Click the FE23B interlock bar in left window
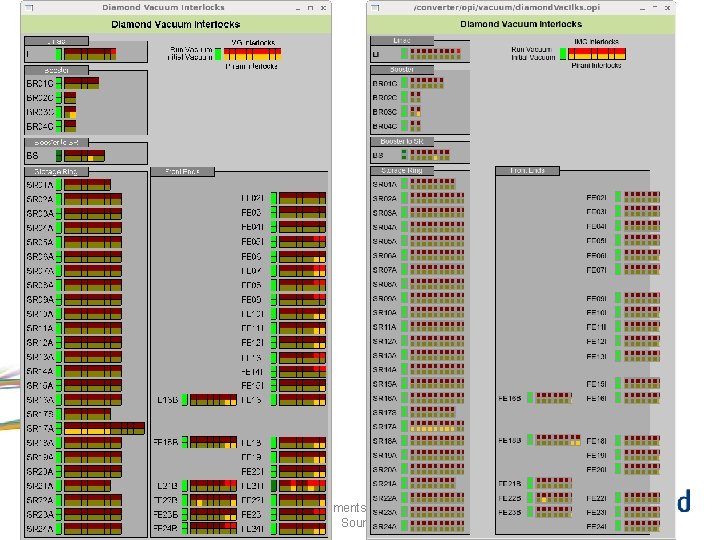Image resolution: width=720 pixels, height=540 pixels. pos(213,514)
